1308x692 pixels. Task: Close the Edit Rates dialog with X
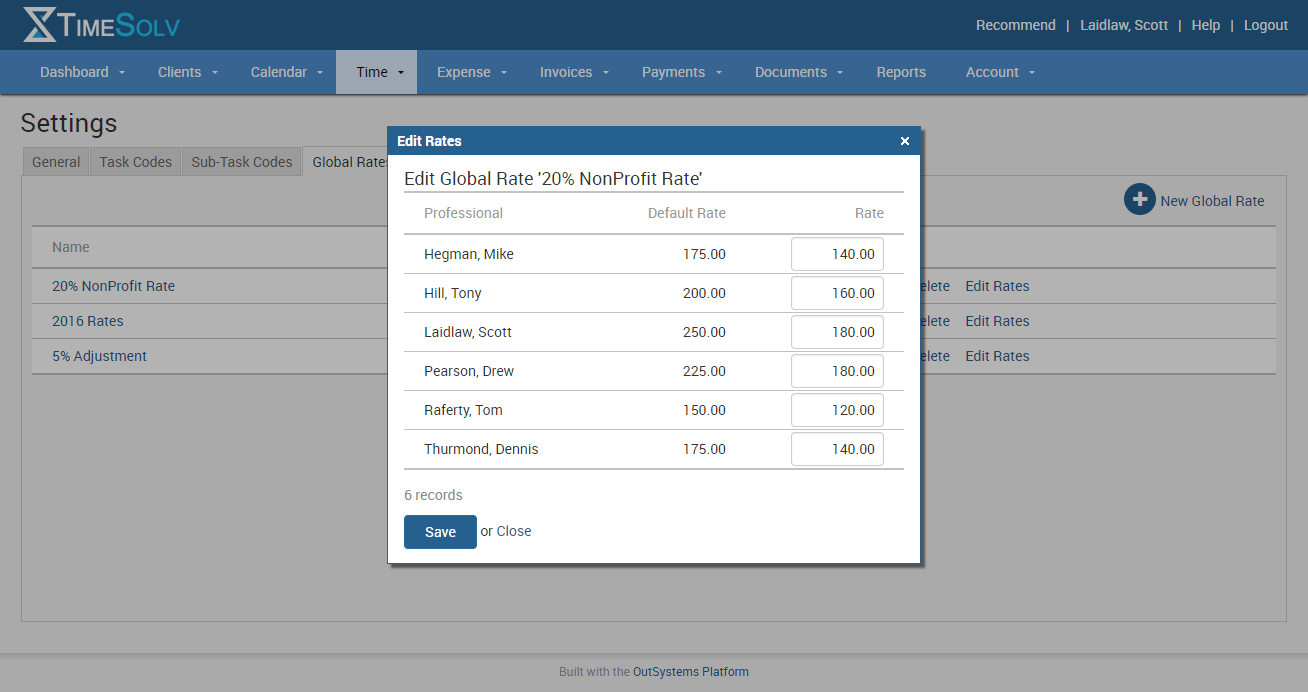pyautogui.click(x=905, y=141)
